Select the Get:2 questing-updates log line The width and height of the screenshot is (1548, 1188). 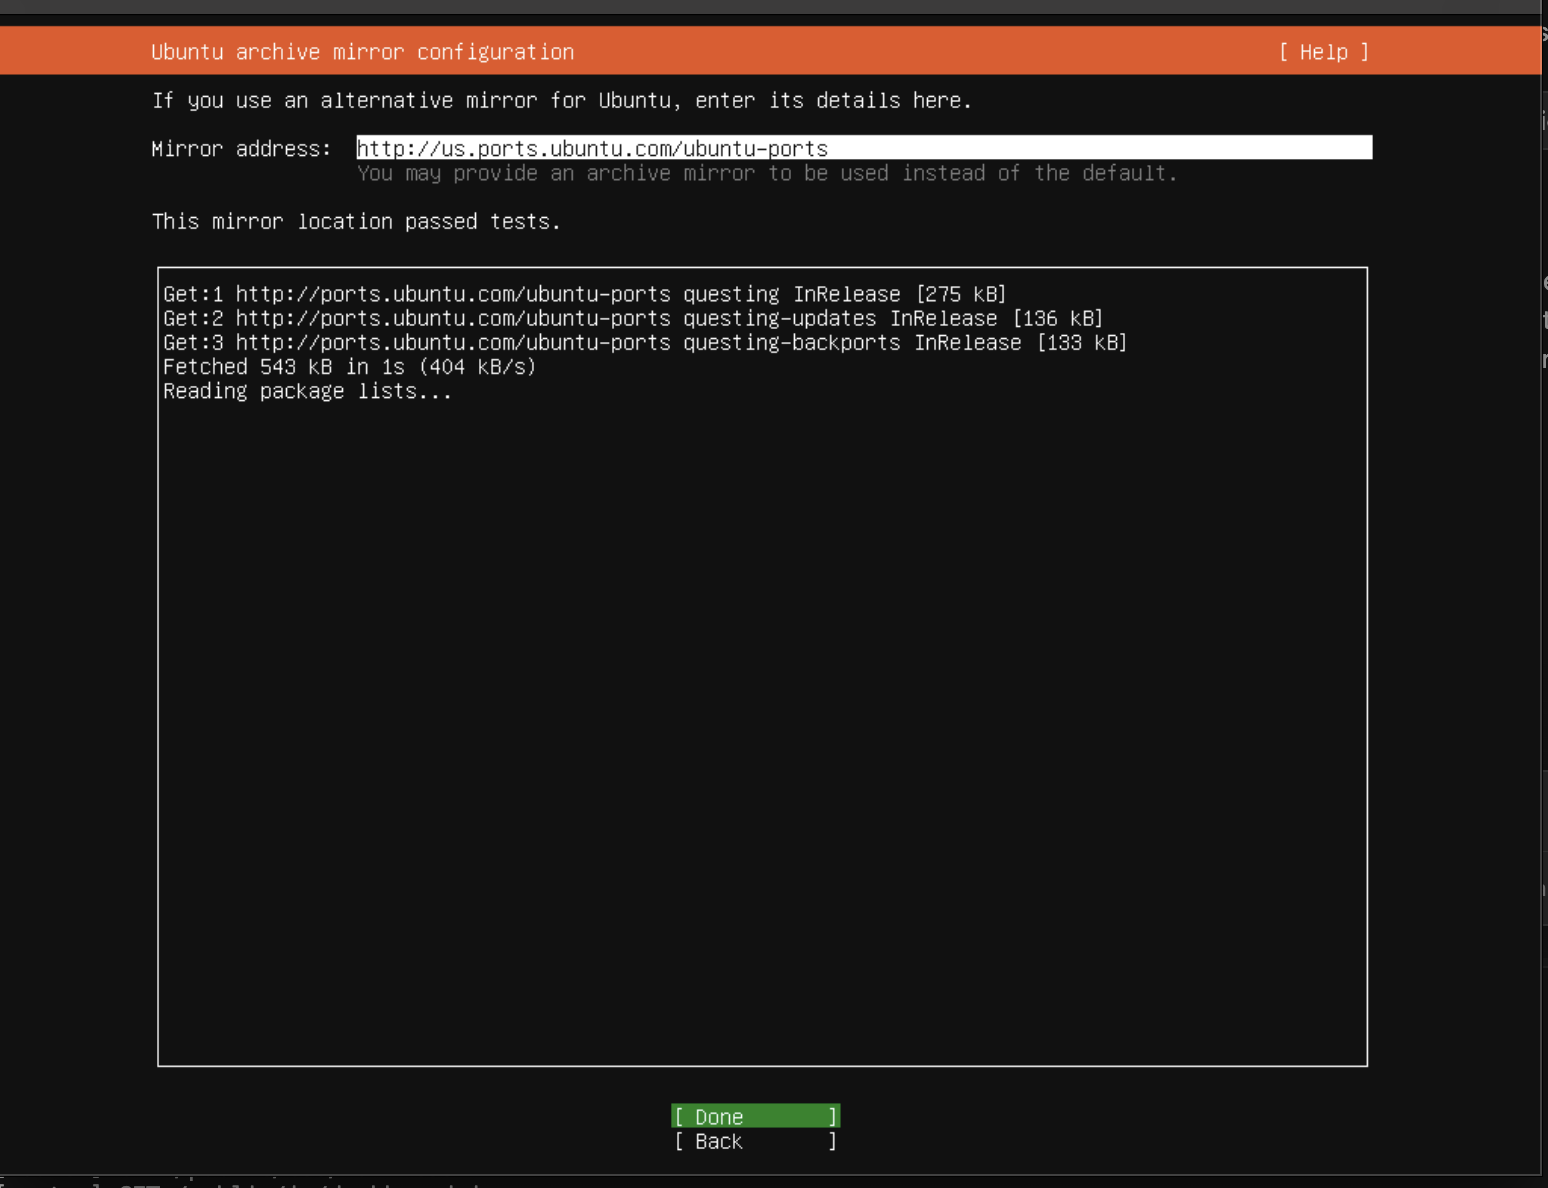pos(632,318)
